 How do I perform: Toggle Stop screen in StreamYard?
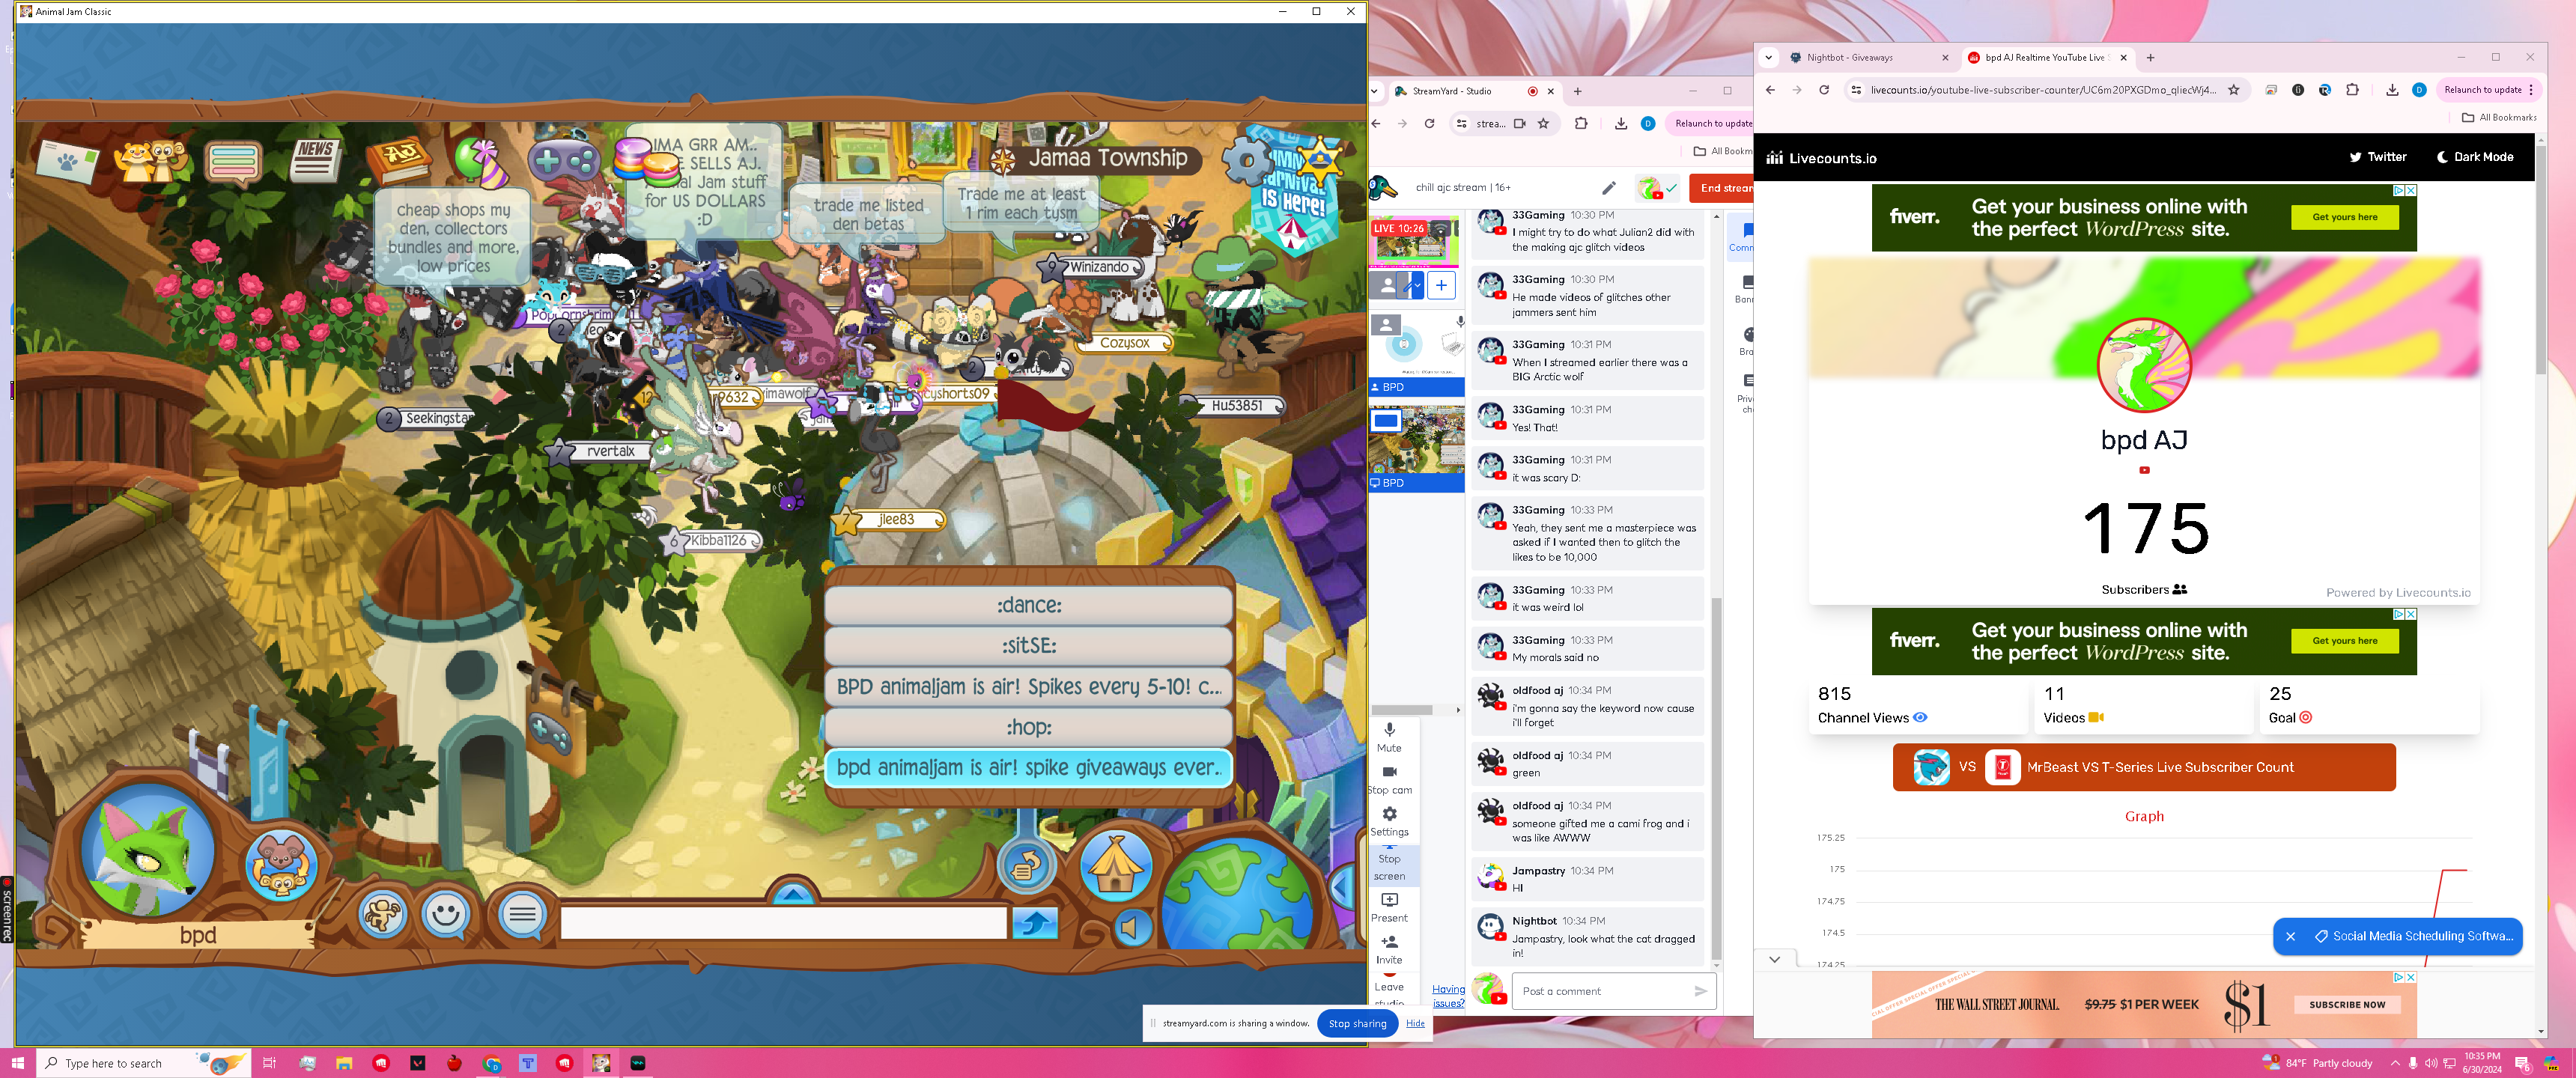pos(1389,866)
